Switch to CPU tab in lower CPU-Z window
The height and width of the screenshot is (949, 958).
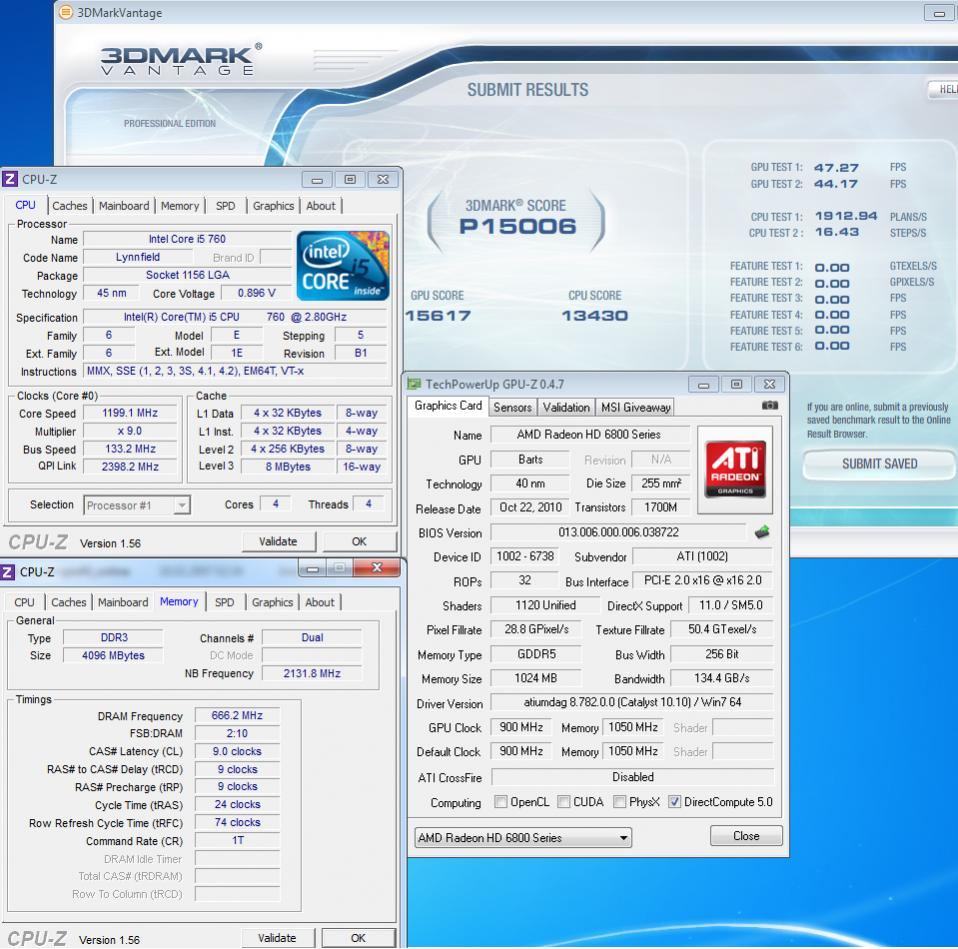24,603
